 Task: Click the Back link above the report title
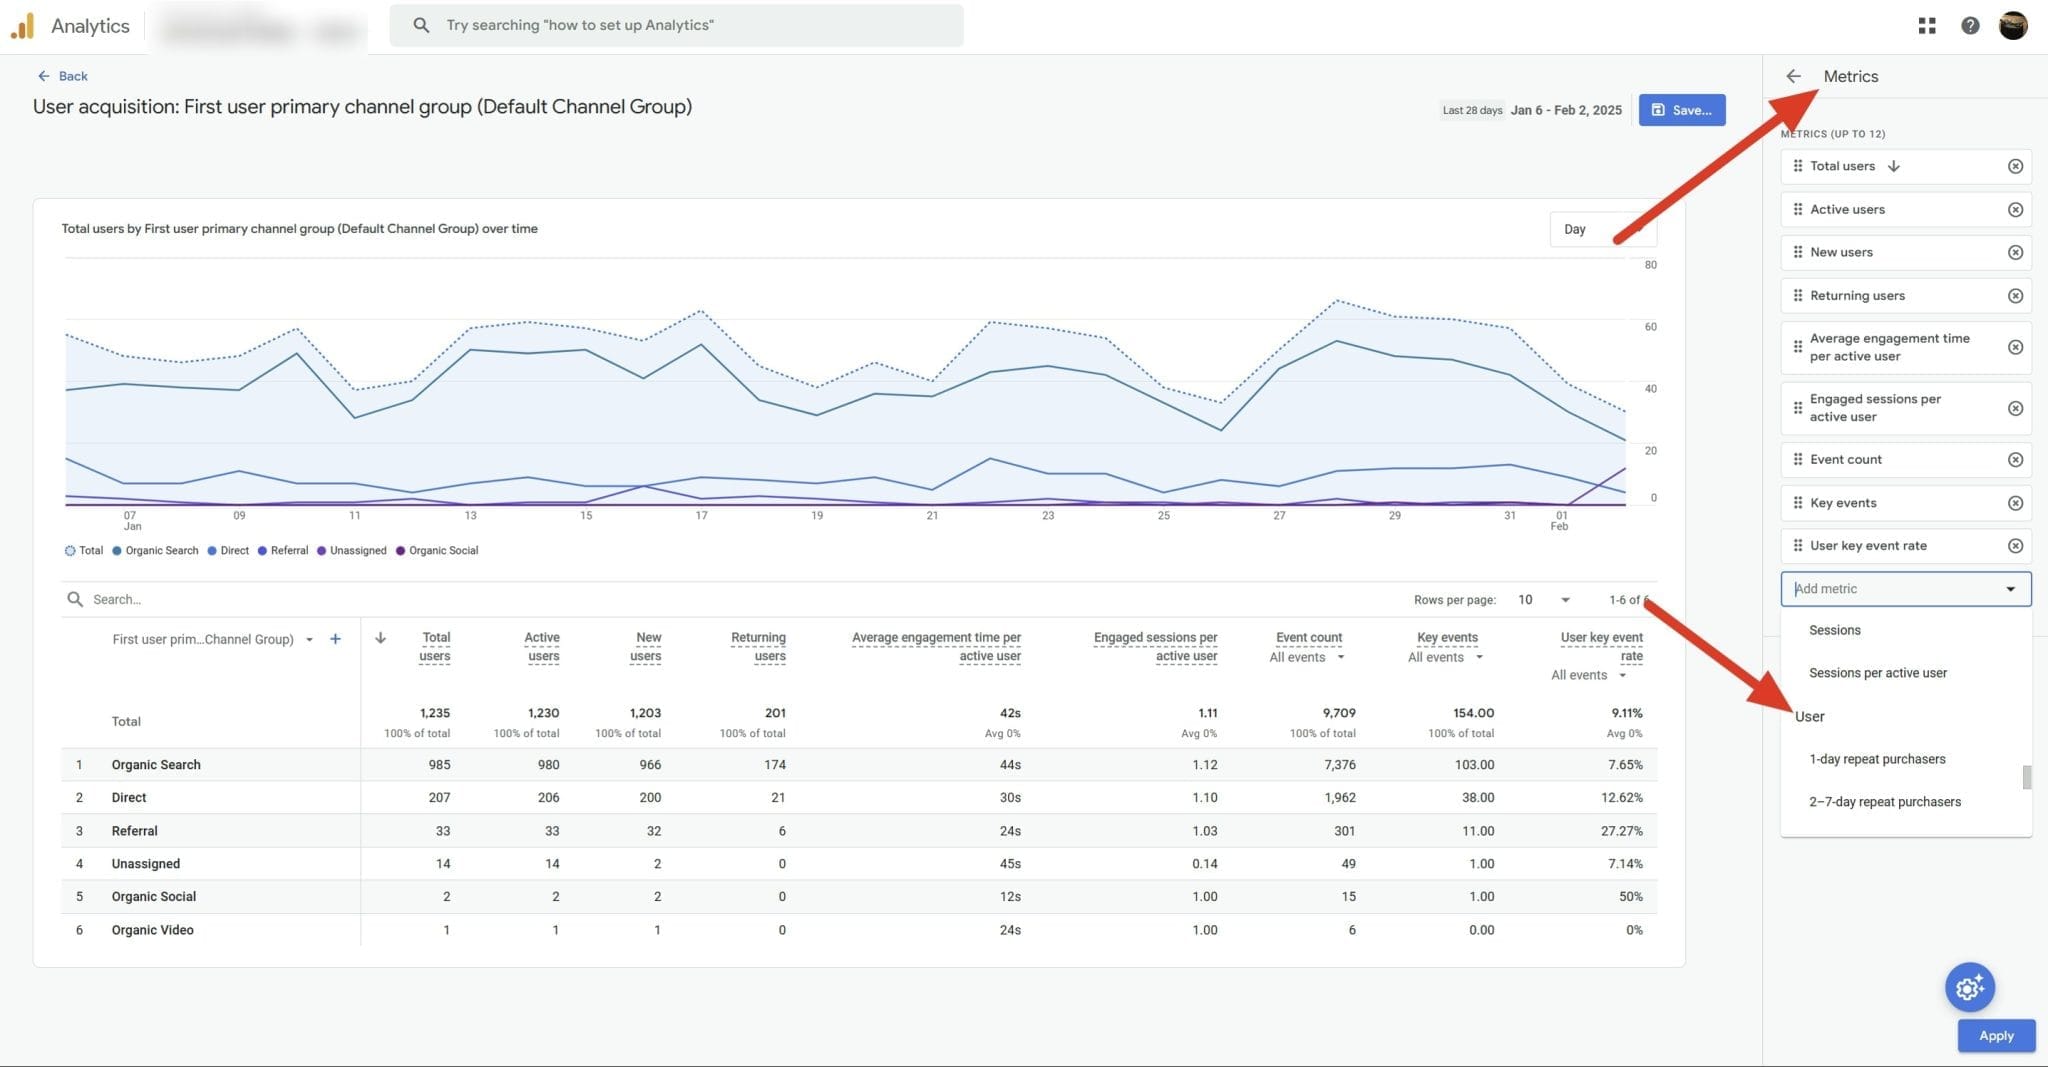click(64, 75)
